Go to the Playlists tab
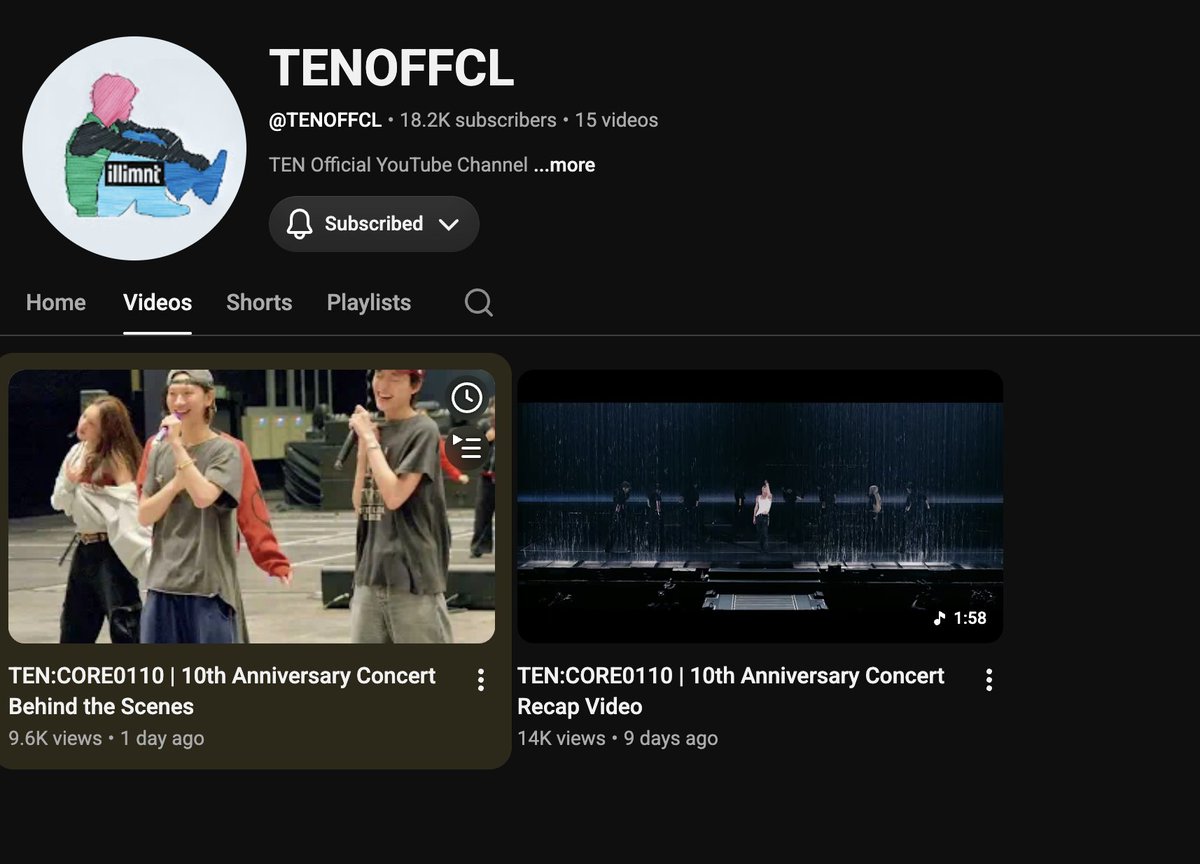The width and height of the screenshot is (1200, 864). click(369, 302)
